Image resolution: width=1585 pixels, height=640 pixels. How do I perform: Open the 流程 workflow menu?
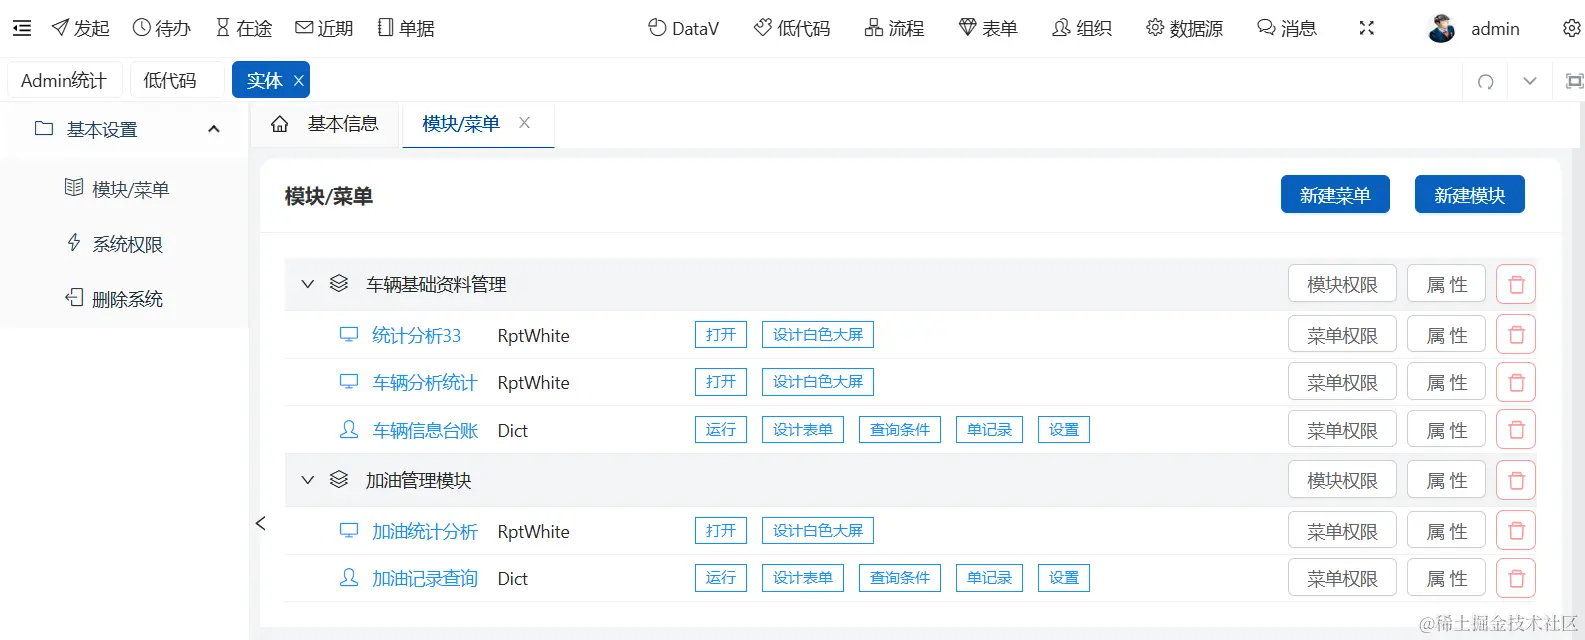pos(895,28)
